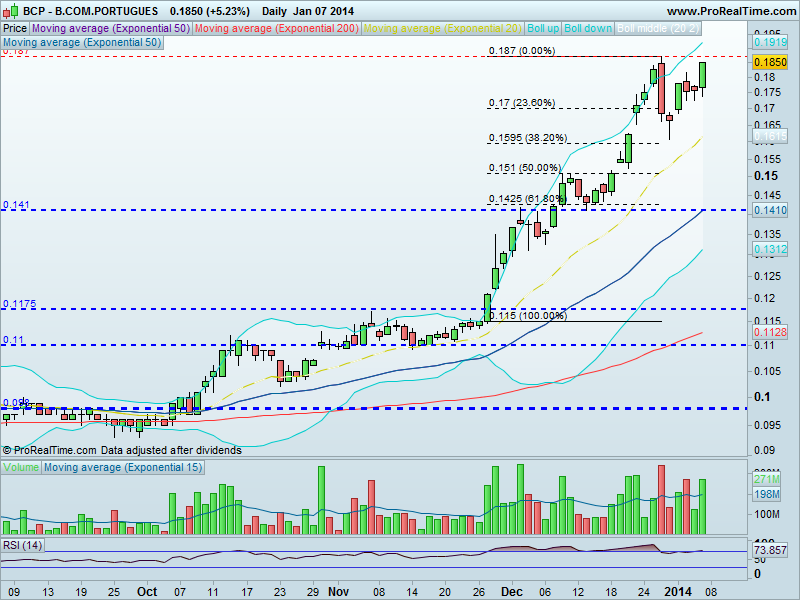Click BCP - B.COM.PORTUGUES chart title

(x=90, y=11)
